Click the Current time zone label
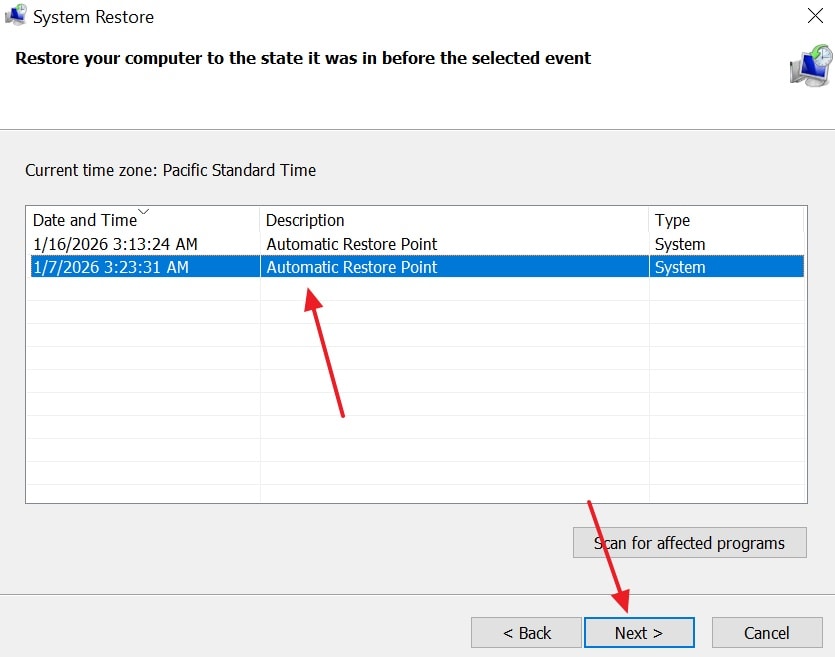835x657 pixels. point(170,170)
